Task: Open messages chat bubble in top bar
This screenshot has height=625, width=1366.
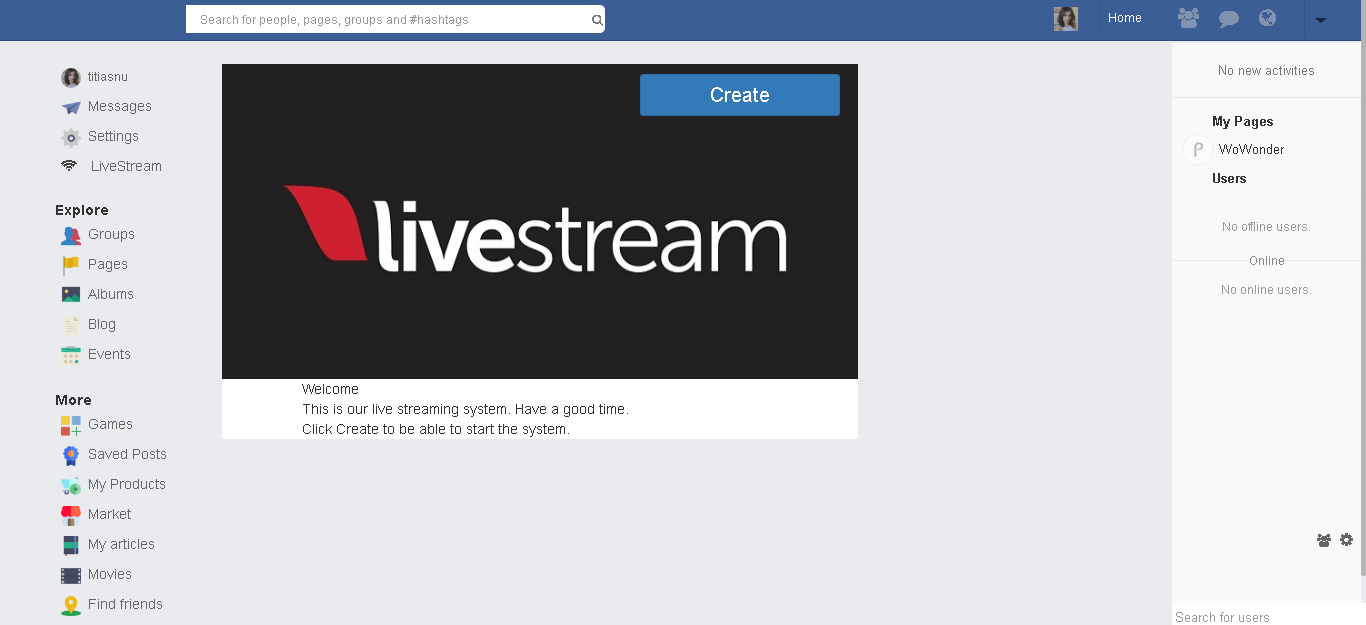Action: coord(1229,18)
